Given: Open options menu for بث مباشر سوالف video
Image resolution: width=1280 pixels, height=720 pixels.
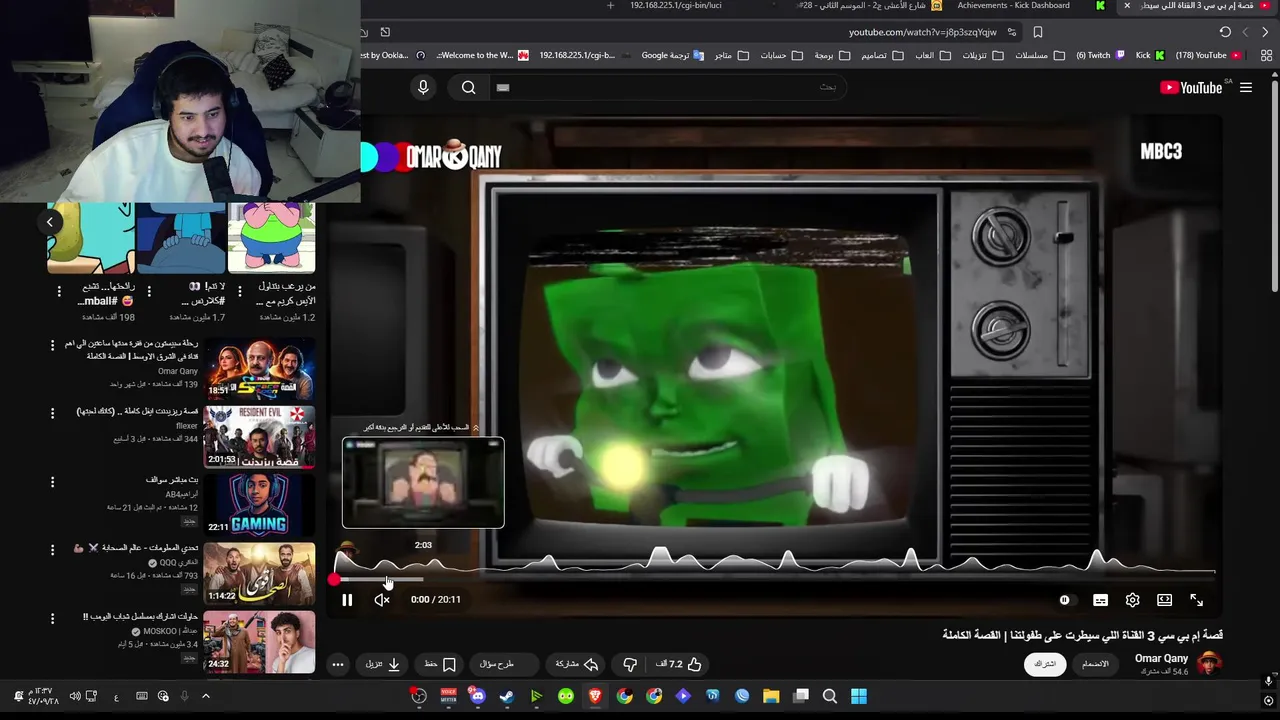Looking at the screenshot, I should click(x=52, y=481).
